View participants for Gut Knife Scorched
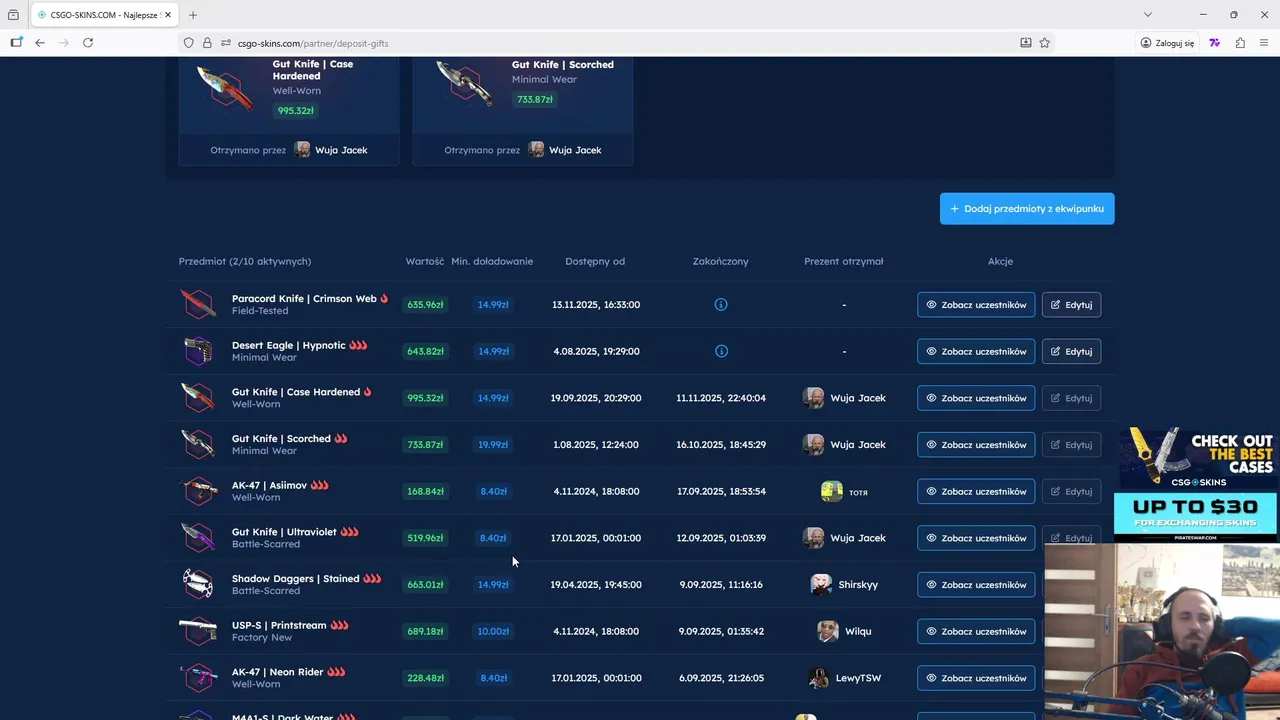Screen dimensions: 1280x720 [976, 444]
